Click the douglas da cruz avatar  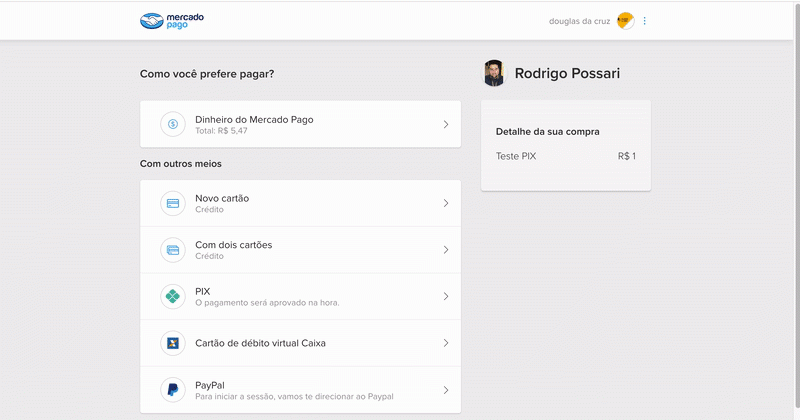626,21
